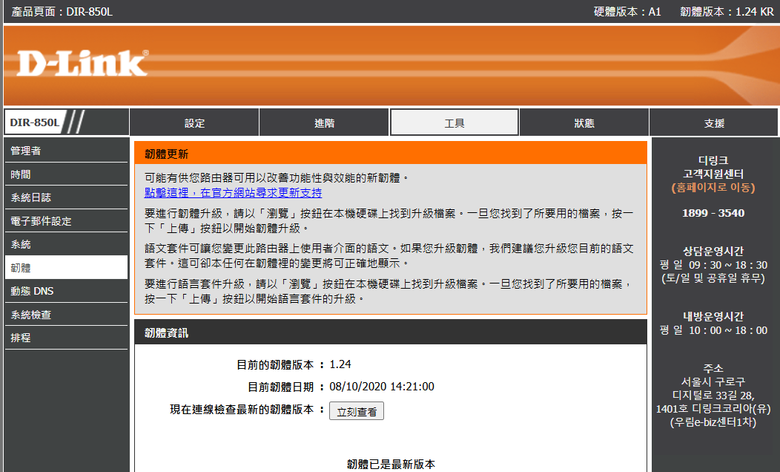Click the 韌體更新 section header
The image size is (780, 472).
pyautogui.click(x=390, y=153)
